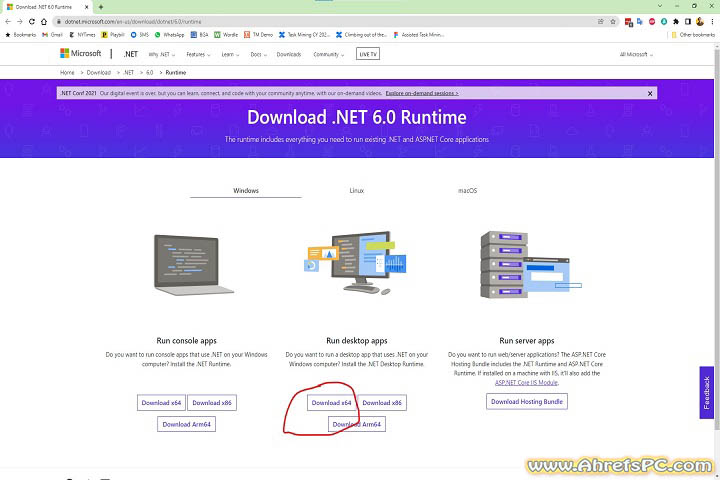The height and width of the screenshot is (480, 720).
Task: Dismiss the .NET Conf 2021 banner
Action: point(650,93)
